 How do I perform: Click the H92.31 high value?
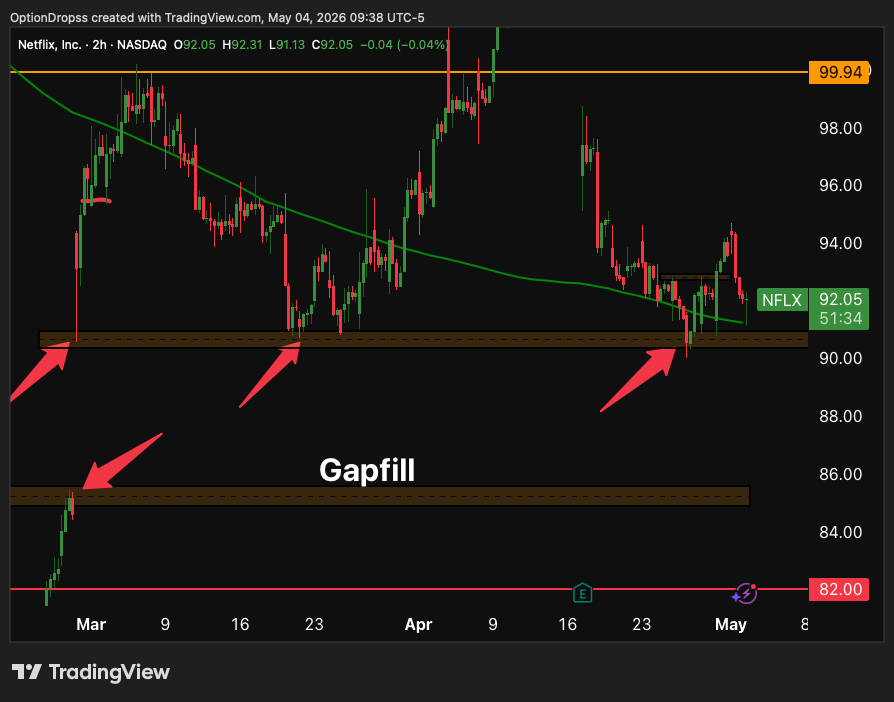(x=242, y=44)
